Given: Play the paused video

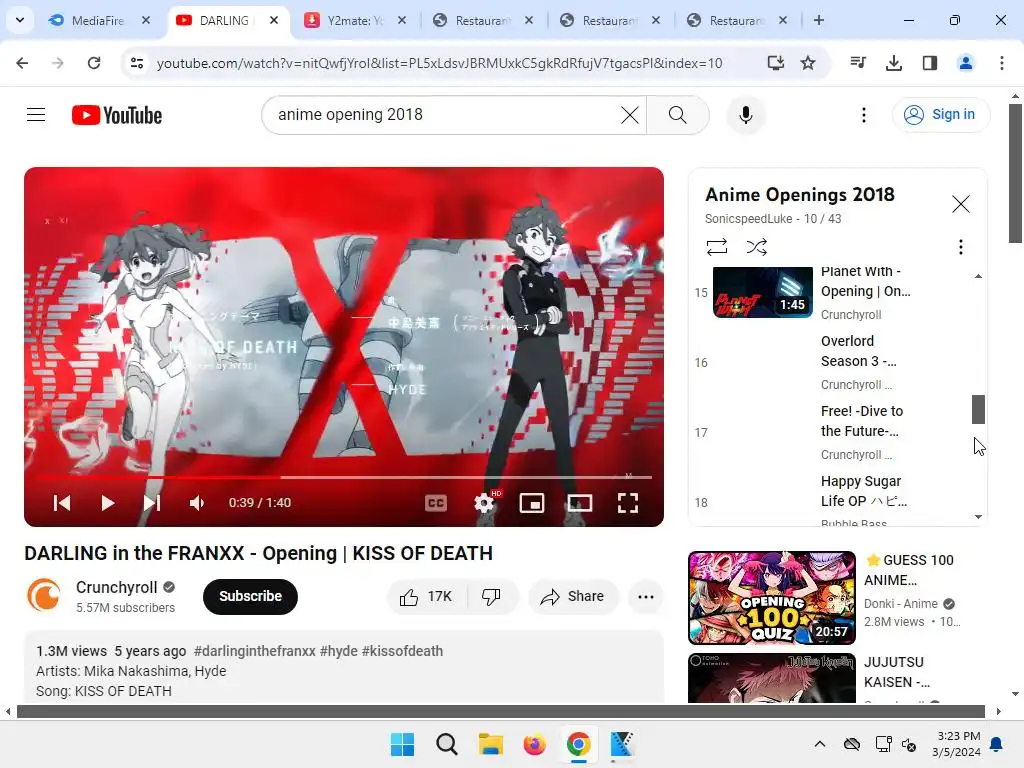Looking at the screenshot, I should (107, 502).
